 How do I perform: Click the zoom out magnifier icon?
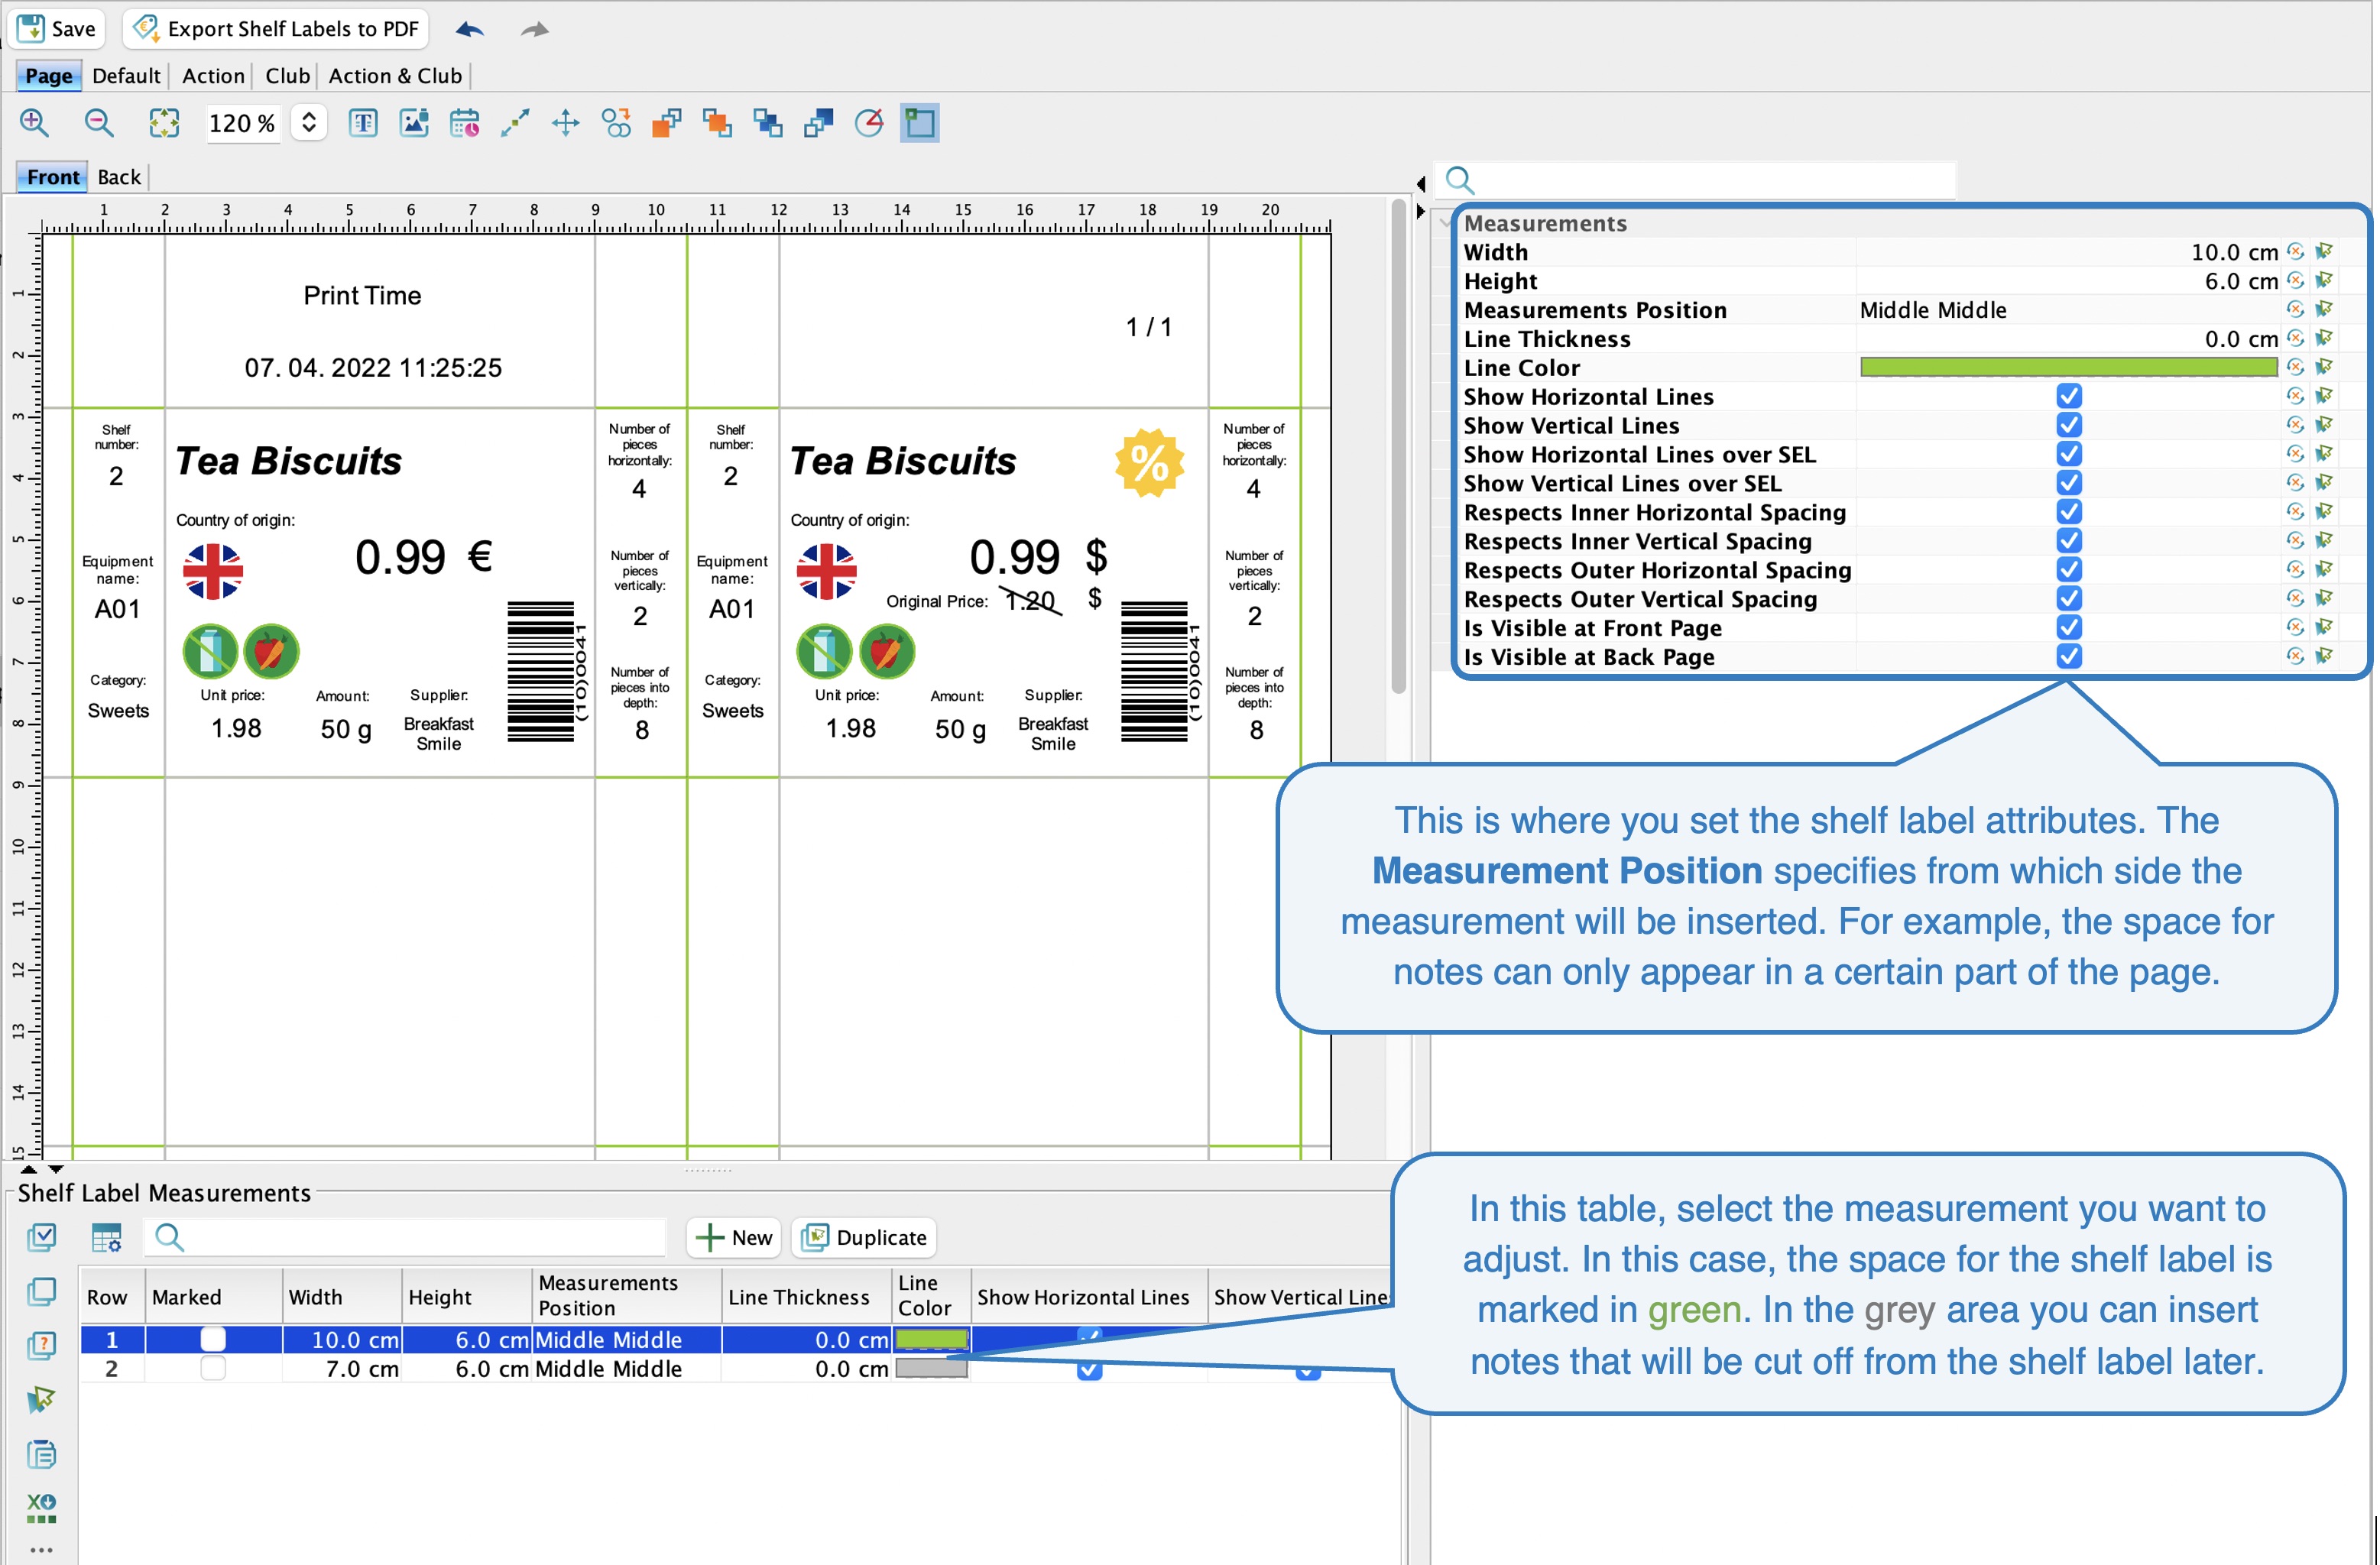pos(99,123)
